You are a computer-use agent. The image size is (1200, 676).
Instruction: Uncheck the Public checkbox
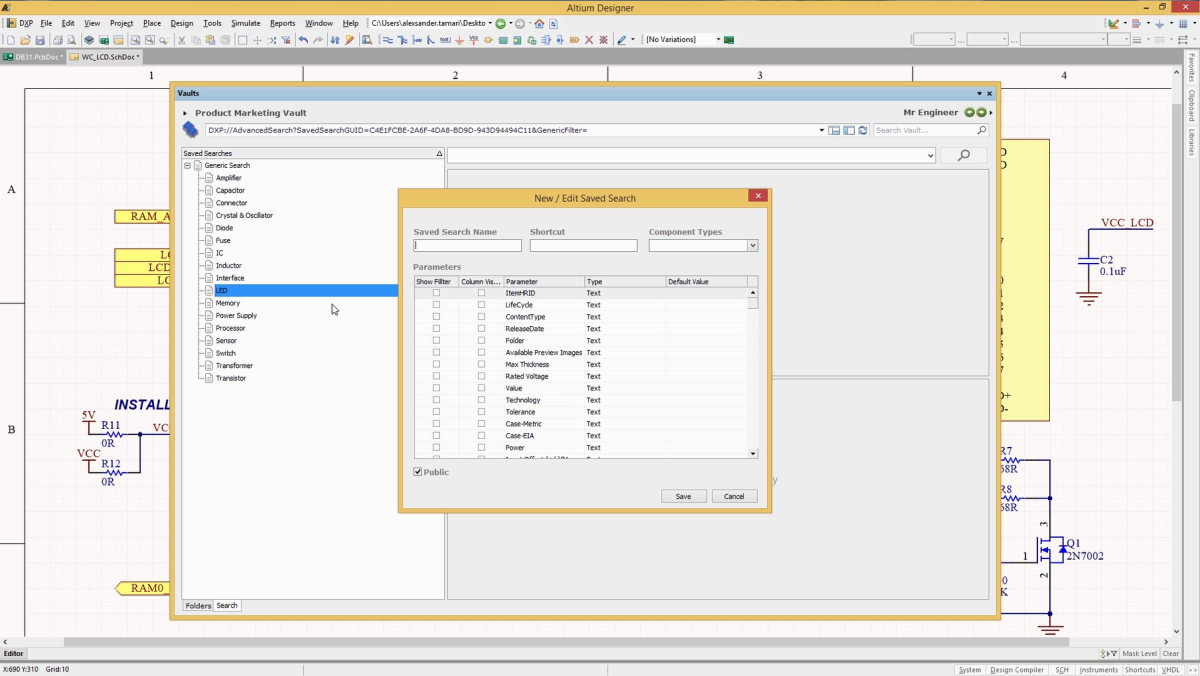coord(418,472)
